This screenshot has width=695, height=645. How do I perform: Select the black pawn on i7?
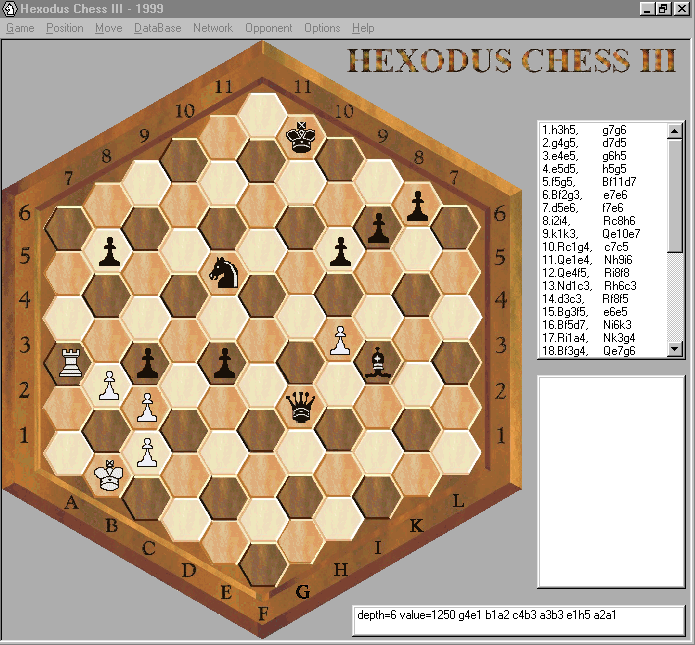click(378, 228)
